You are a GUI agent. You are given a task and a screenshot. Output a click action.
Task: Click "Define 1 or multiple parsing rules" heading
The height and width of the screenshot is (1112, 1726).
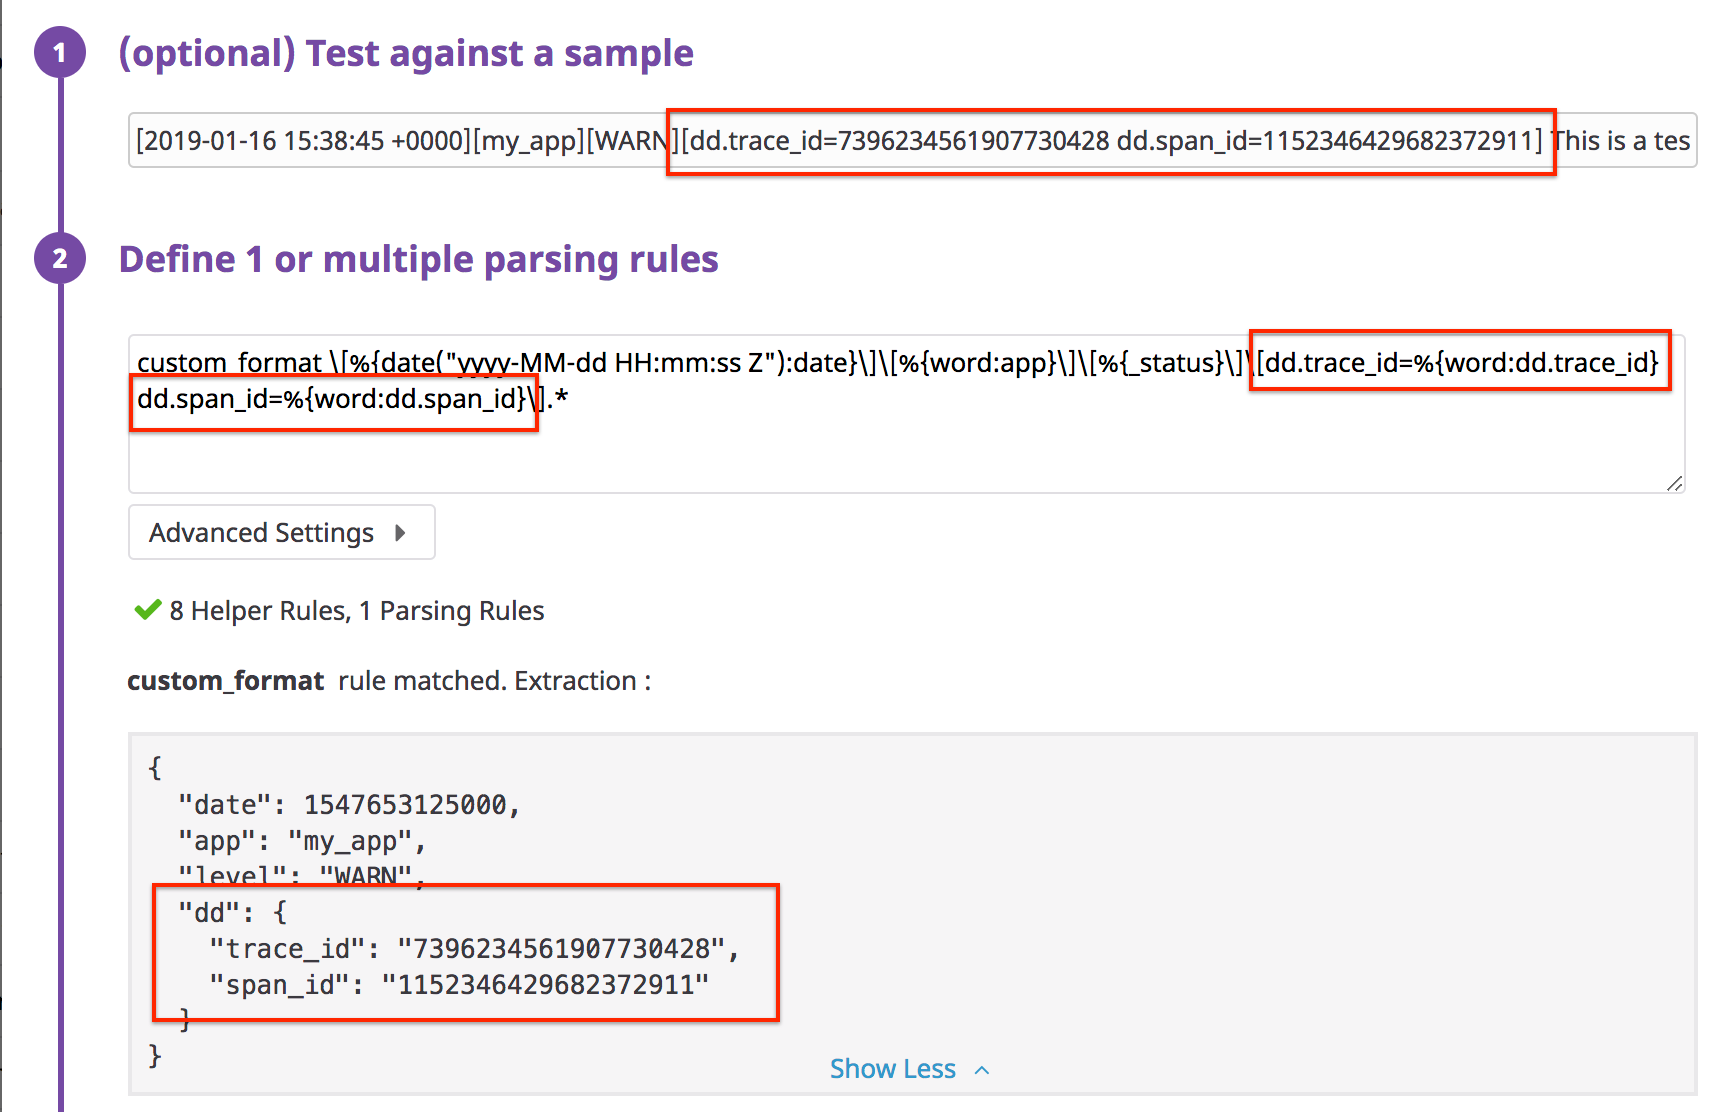coord(418,259)
